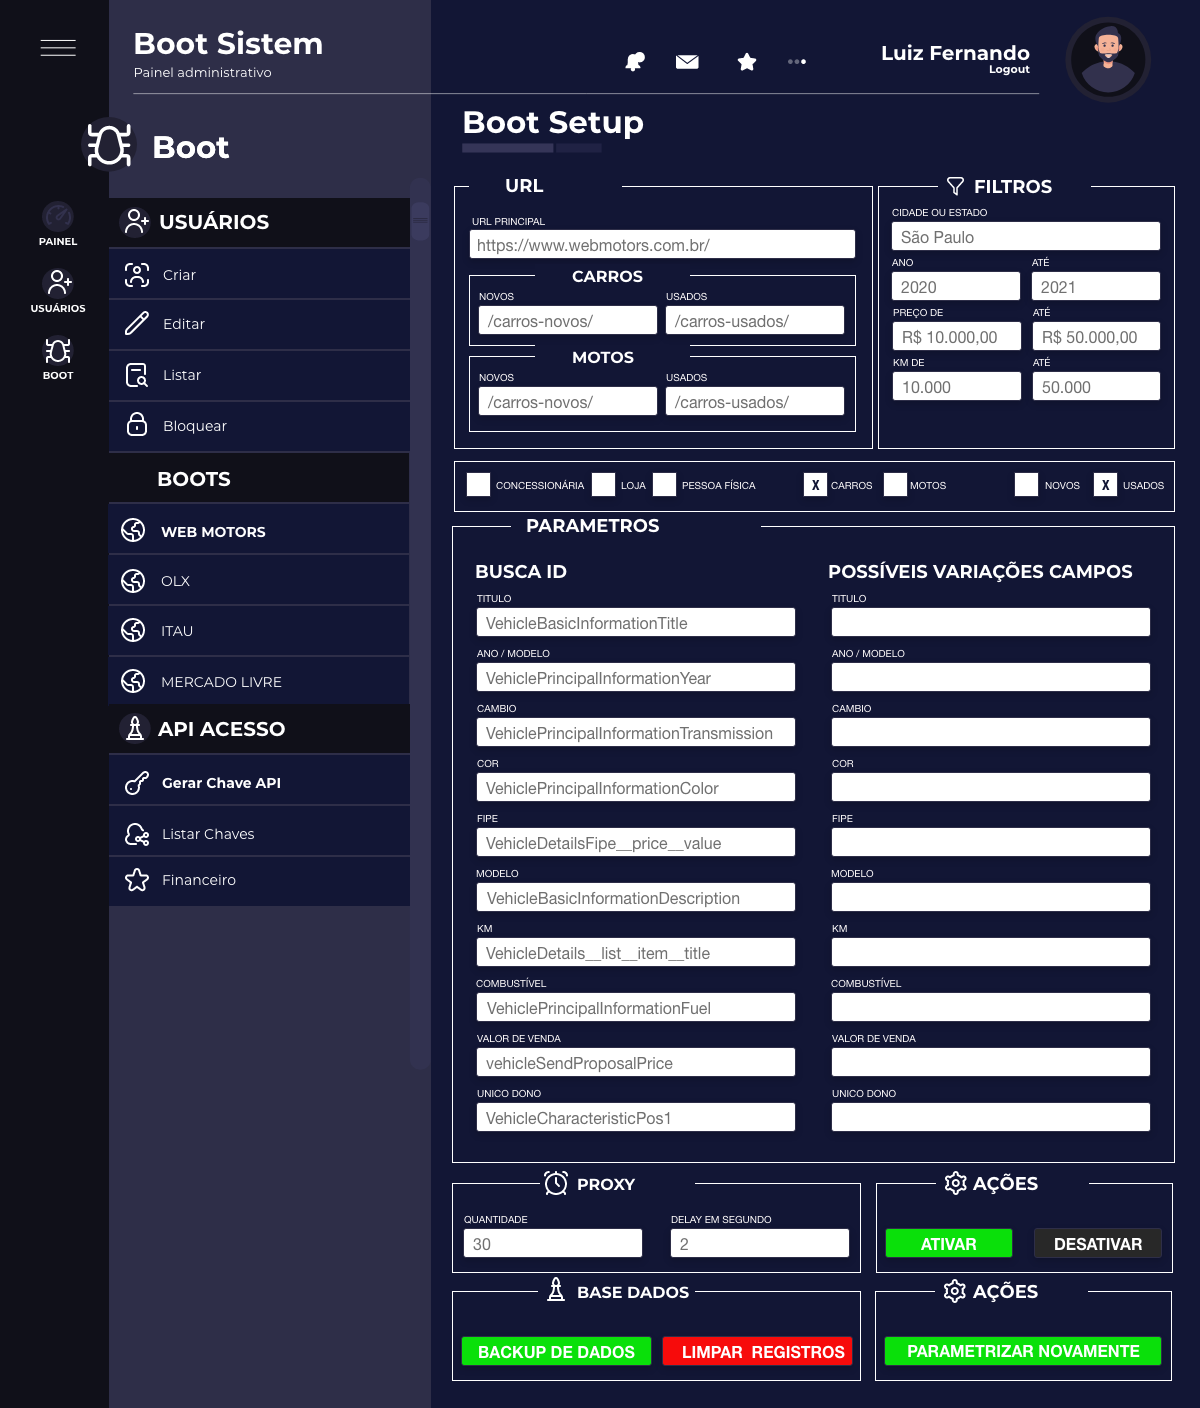Click the key icon beside Gerar Chave API
Viewport: 1200px width, 1408px height.
137,783
